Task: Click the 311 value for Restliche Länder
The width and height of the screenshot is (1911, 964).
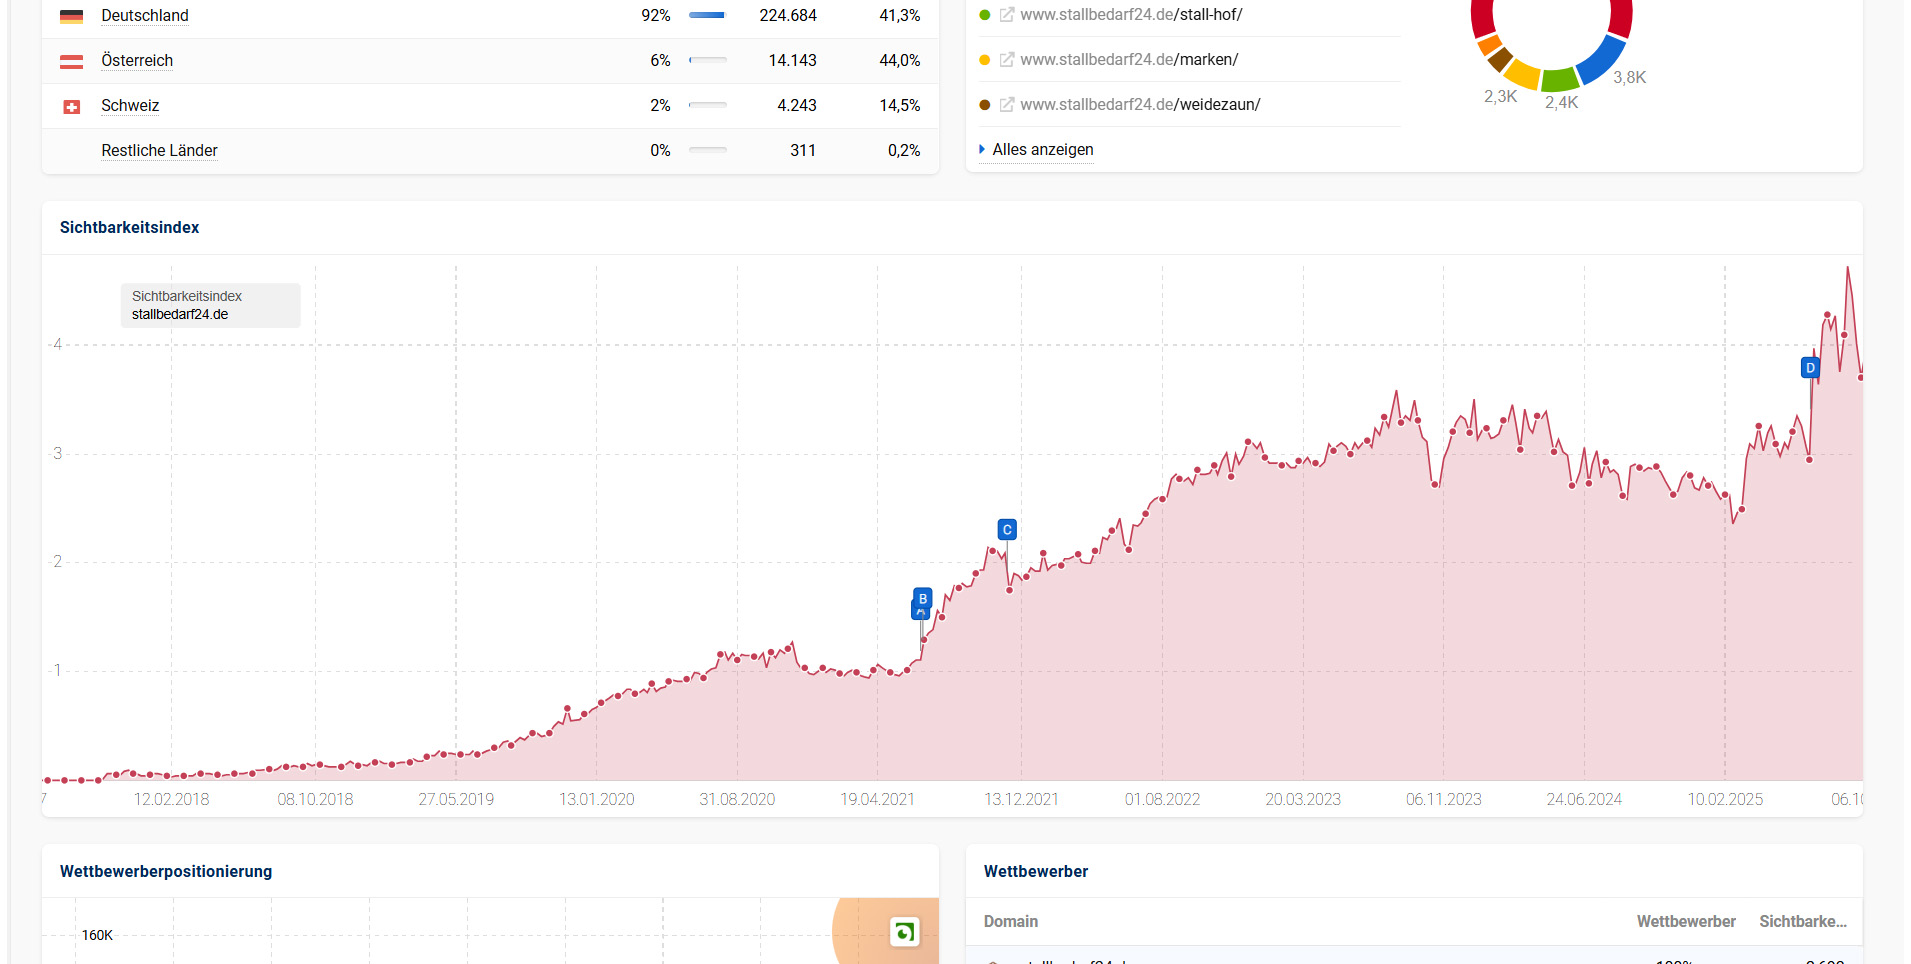Action: (x=803, y=151)
